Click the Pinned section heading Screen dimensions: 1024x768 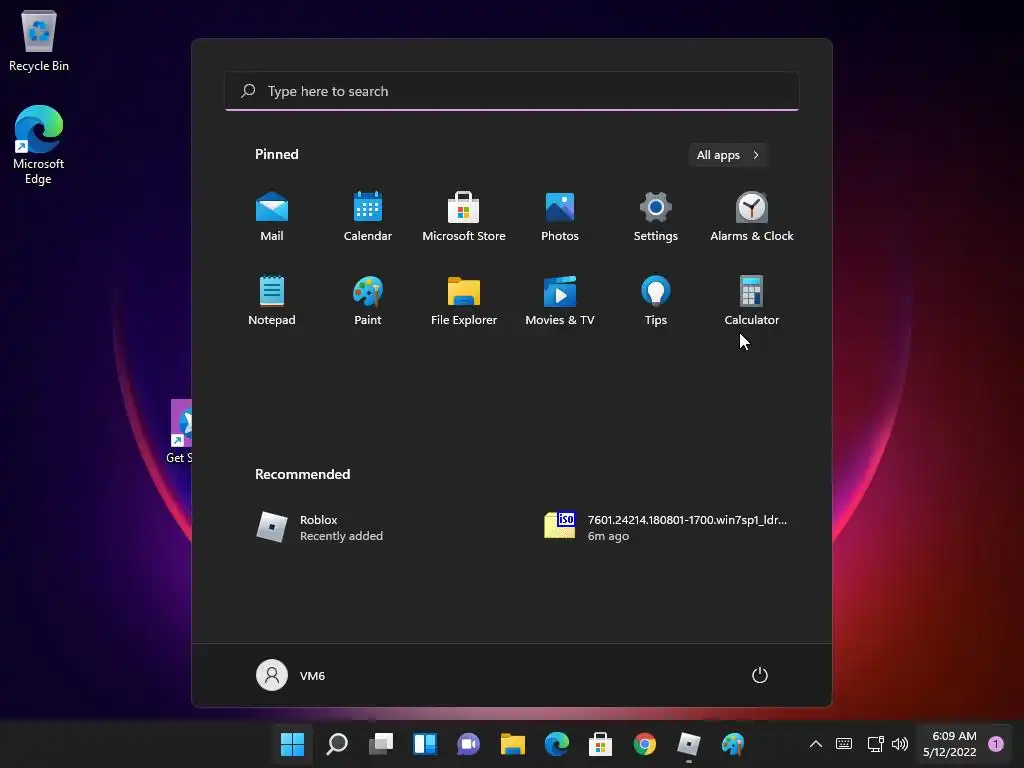[276, 154]
